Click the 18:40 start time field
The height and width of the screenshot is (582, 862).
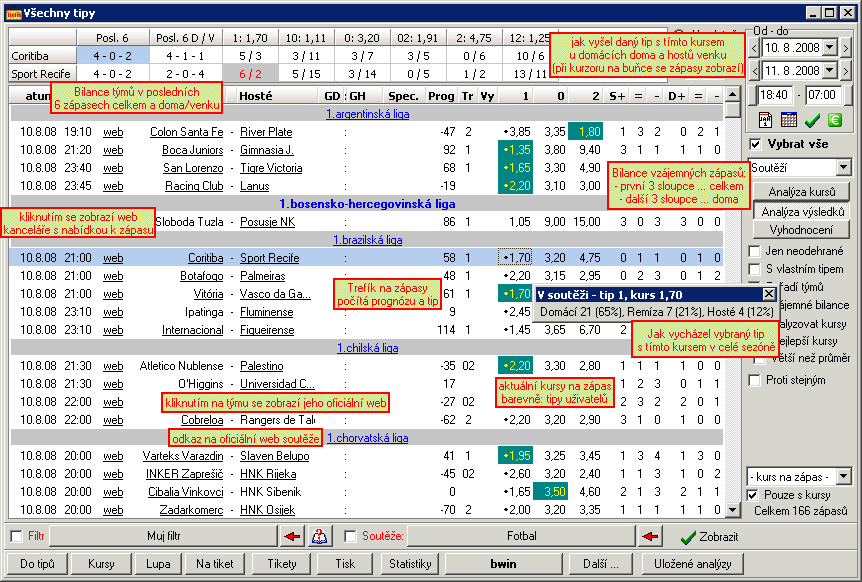click(x=773, y=95)
